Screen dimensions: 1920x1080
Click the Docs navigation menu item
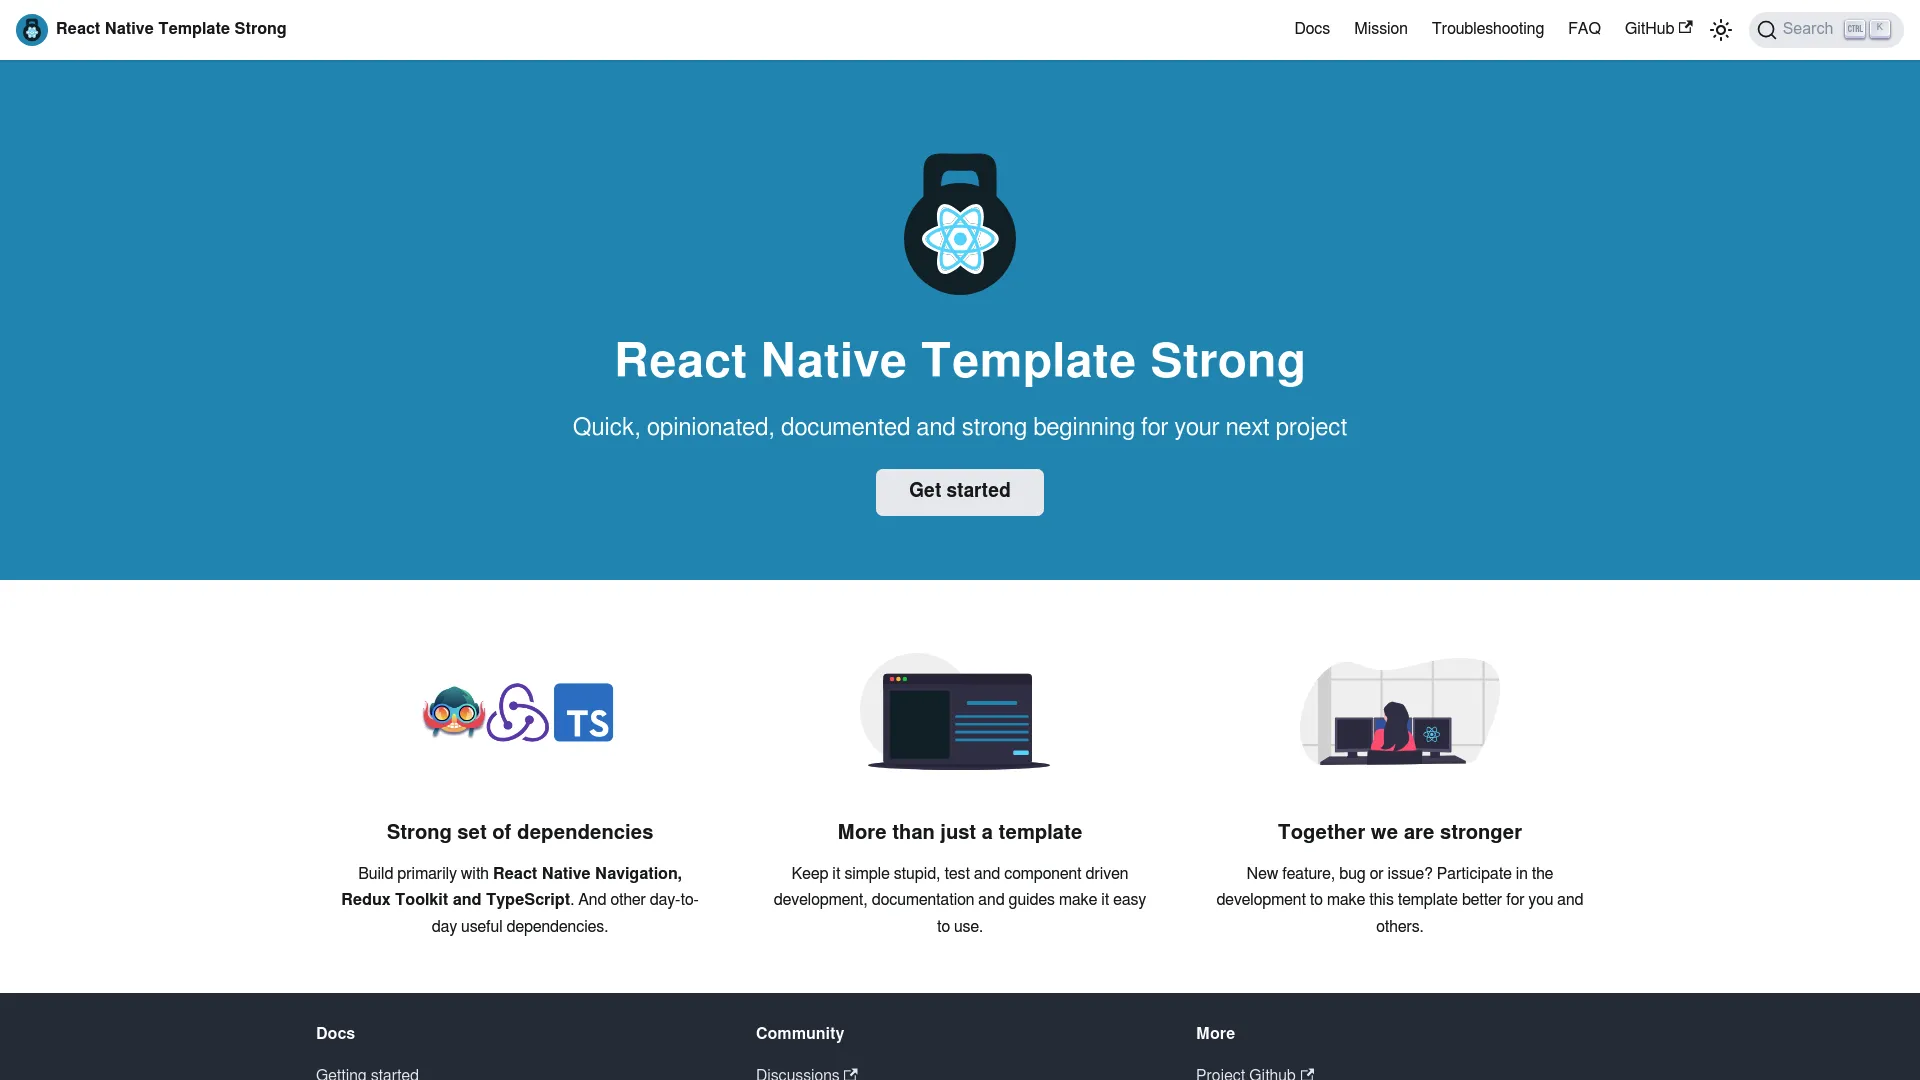click(1312, 28)
